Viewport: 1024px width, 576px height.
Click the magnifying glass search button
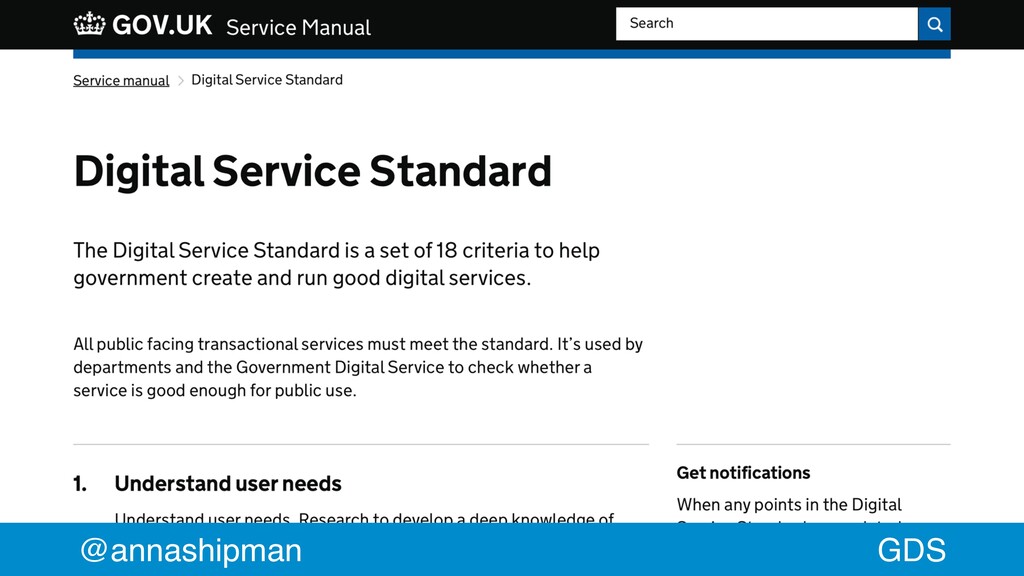(x=935, y=24)
